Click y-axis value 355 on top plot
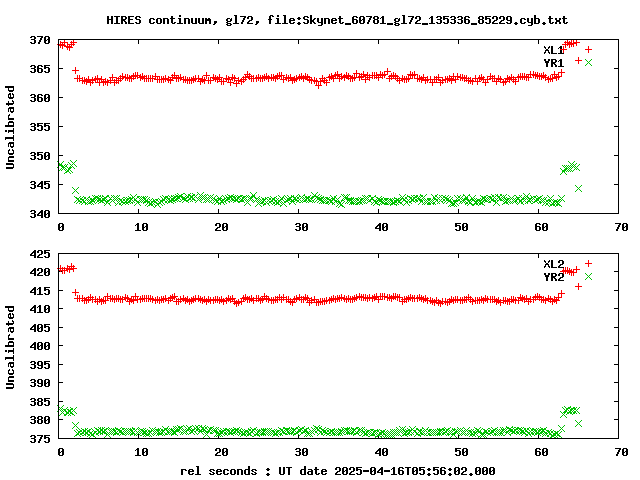 click(40, 127)
